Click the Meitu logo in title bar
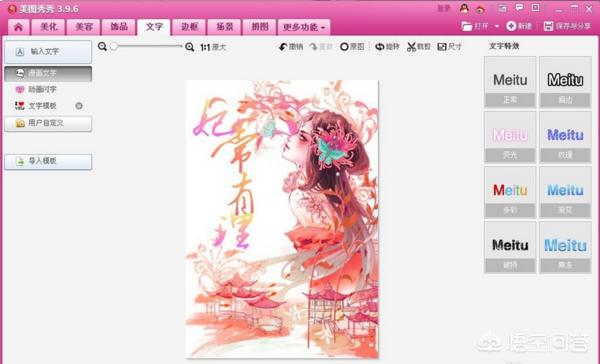This screenshot has height=364, width=600. [12, 9]
